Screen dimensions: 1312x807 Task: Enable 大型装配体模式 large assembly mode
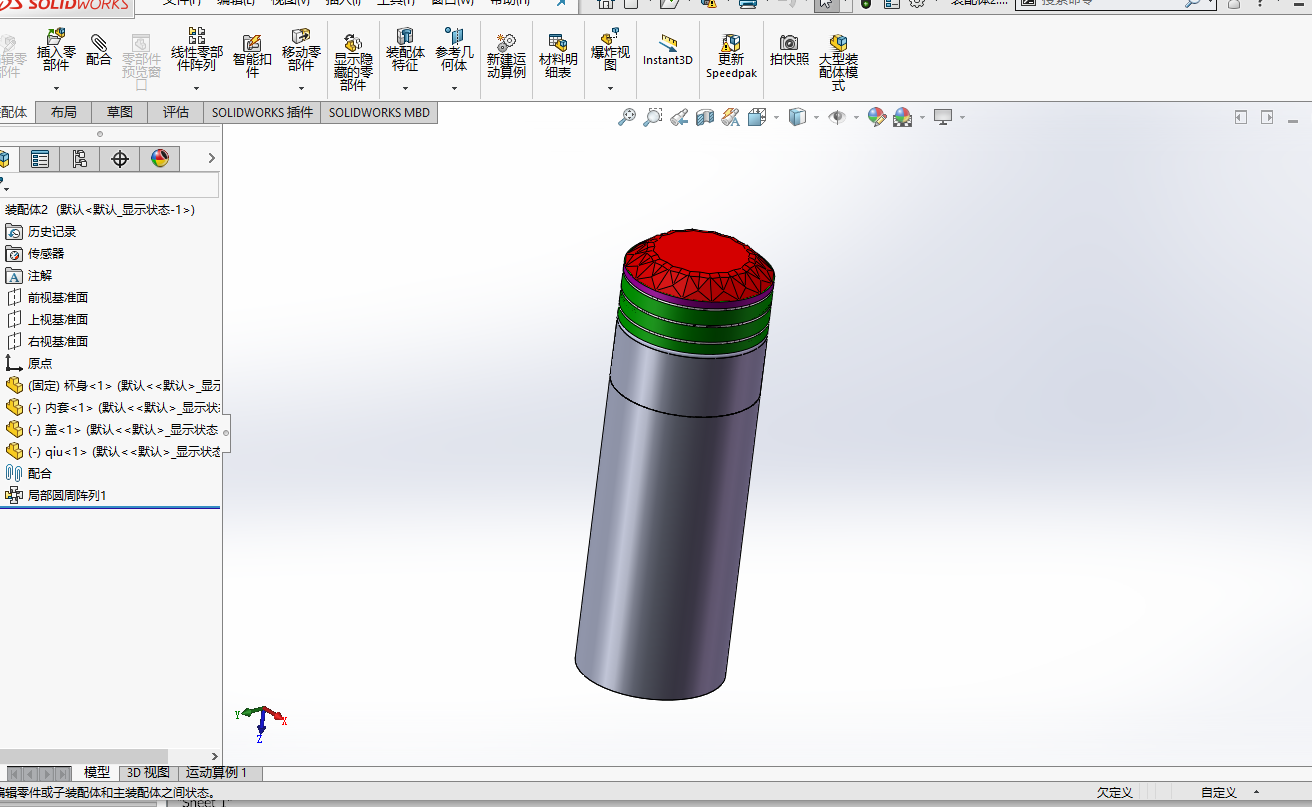(x=838, y=62)
